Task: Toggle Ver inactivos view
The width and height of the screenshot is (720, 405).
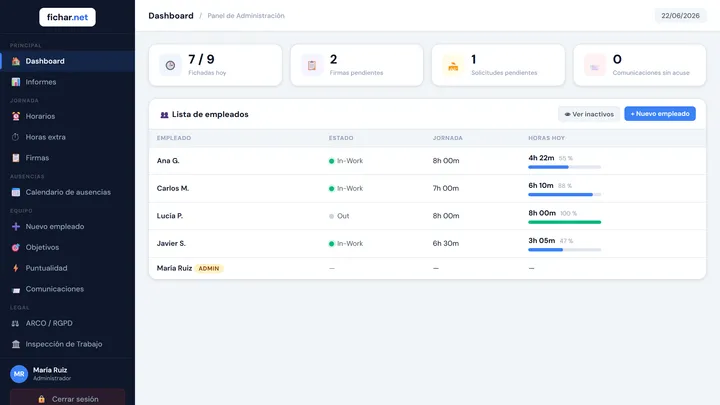Action: (589, 114)
